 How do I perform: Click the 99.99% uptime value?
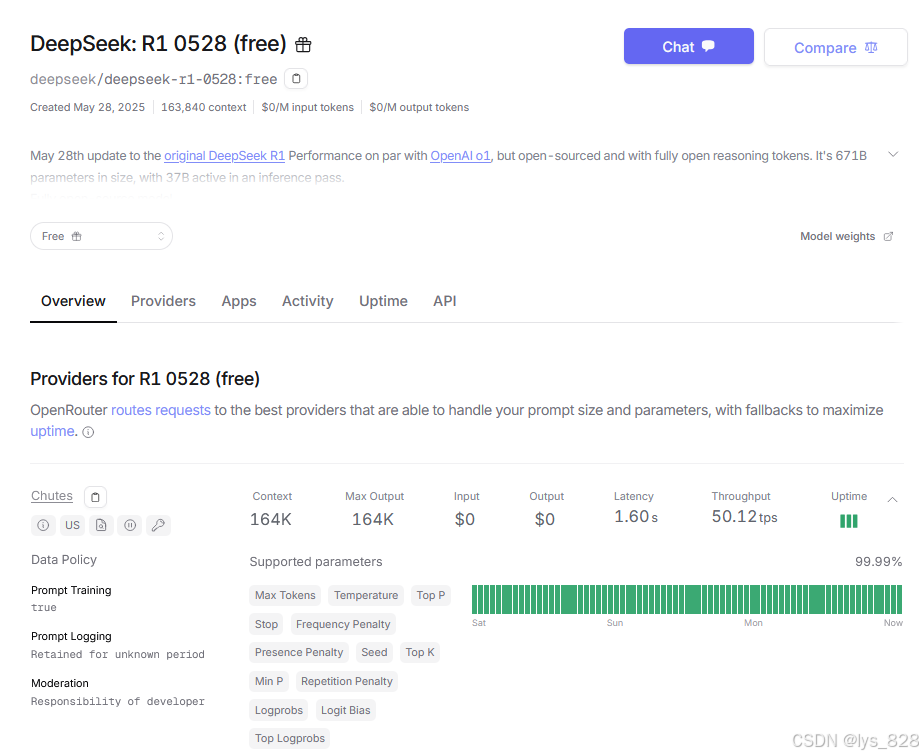pos(878,562)
